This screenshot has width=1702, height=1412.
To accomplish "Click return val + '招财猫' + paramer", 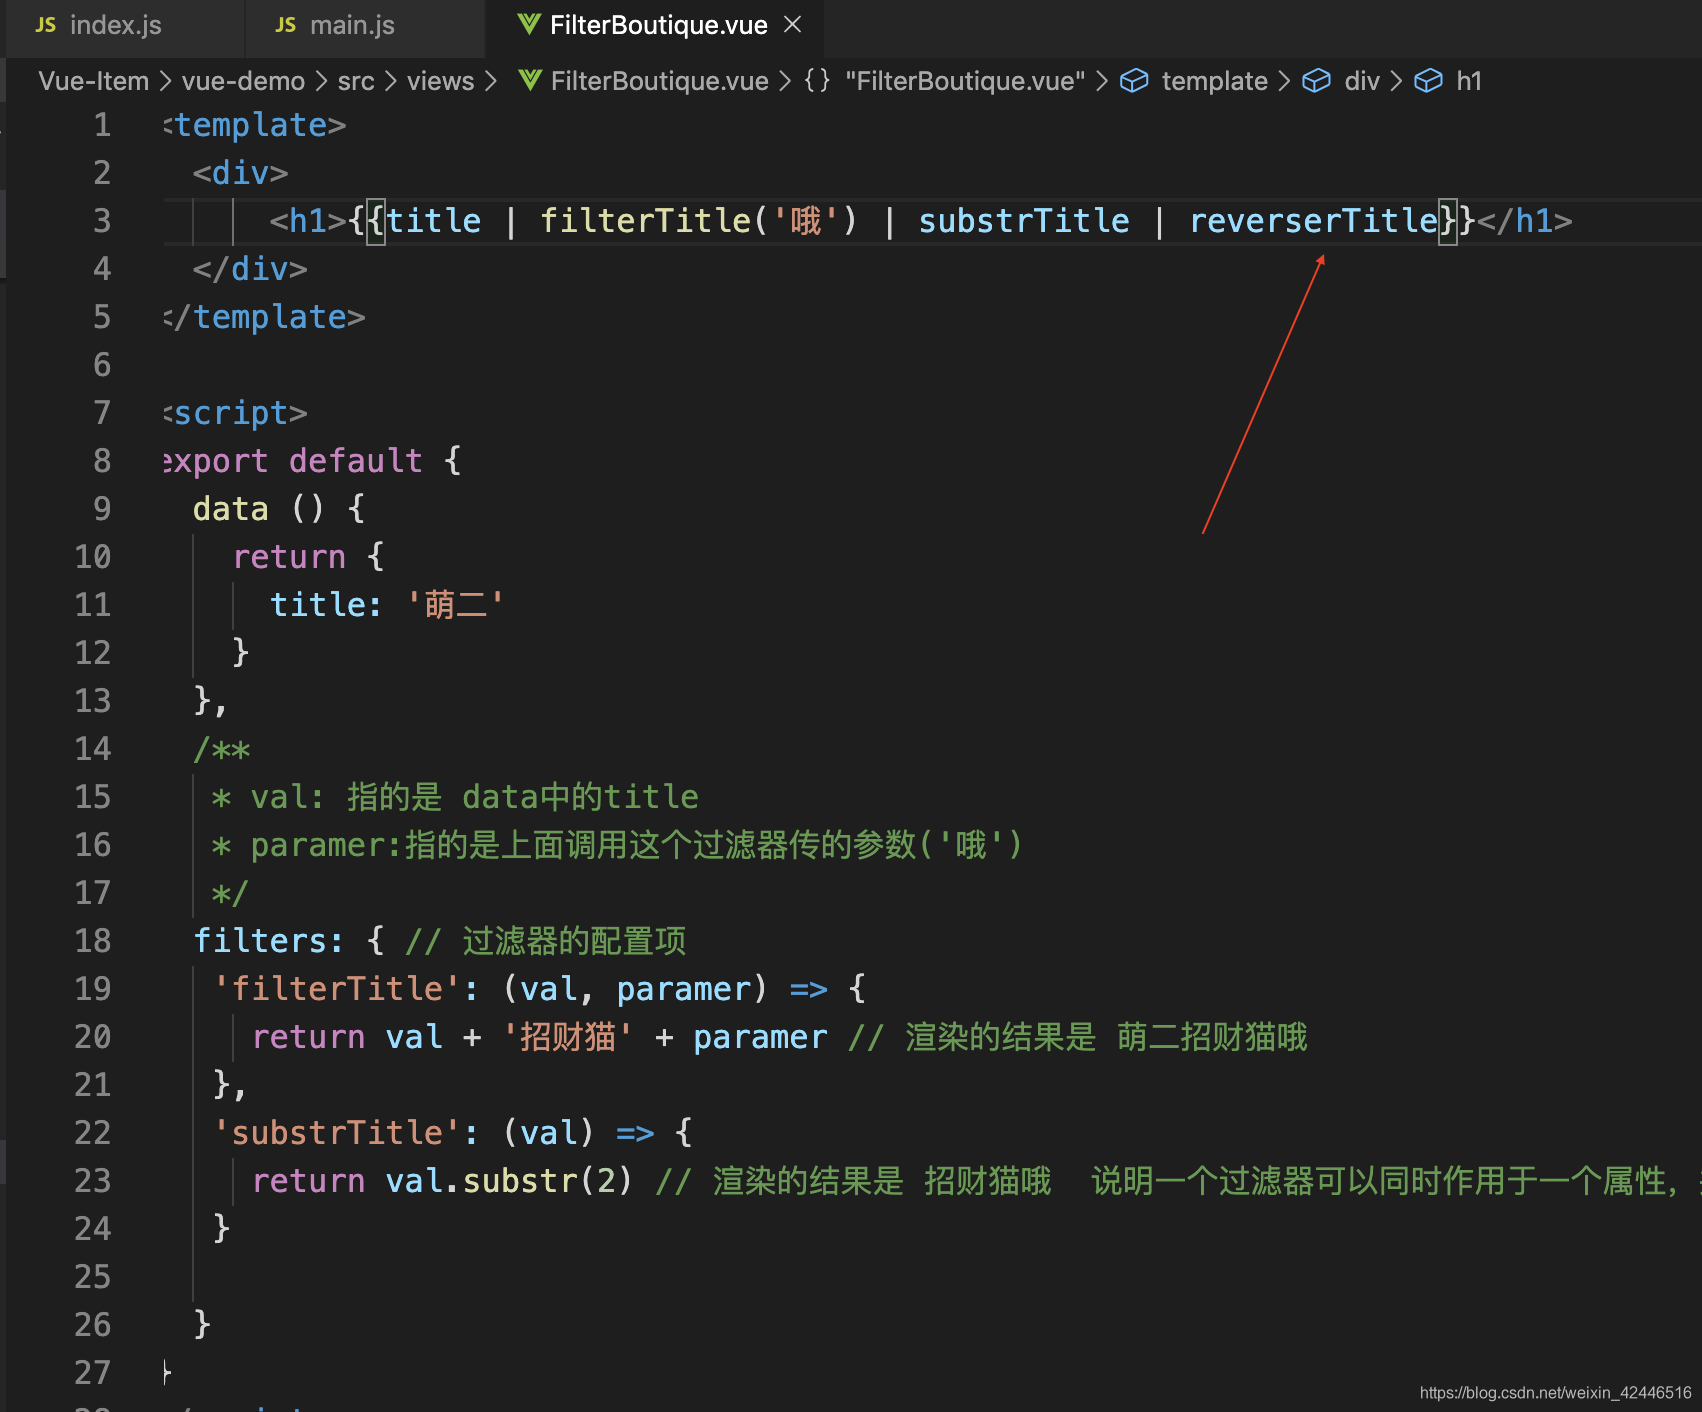I will 540,1036.
